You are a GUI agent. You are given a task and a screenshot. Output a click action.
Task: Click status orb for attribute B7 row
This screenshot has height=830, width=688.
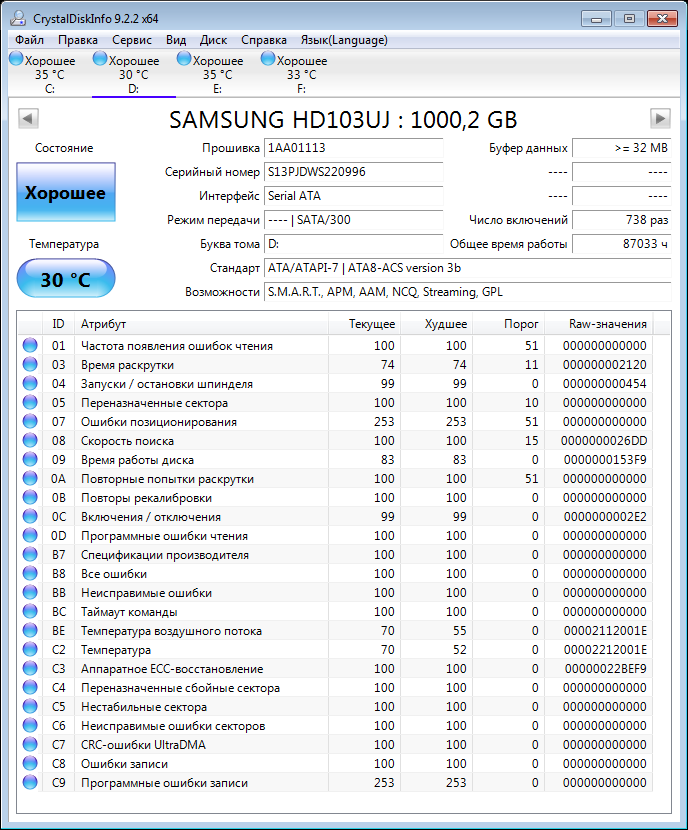point(30,555)
